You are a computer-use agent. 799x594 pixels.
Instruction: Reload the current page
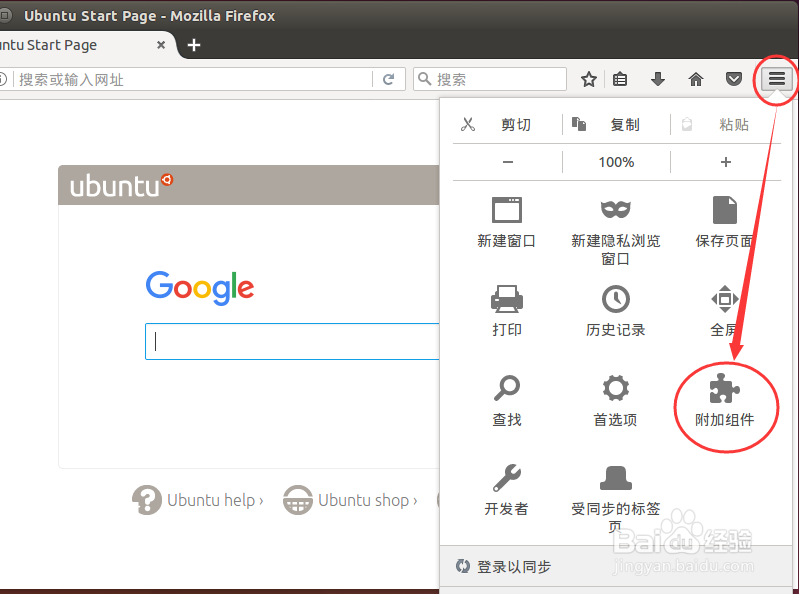pos(389,79)
